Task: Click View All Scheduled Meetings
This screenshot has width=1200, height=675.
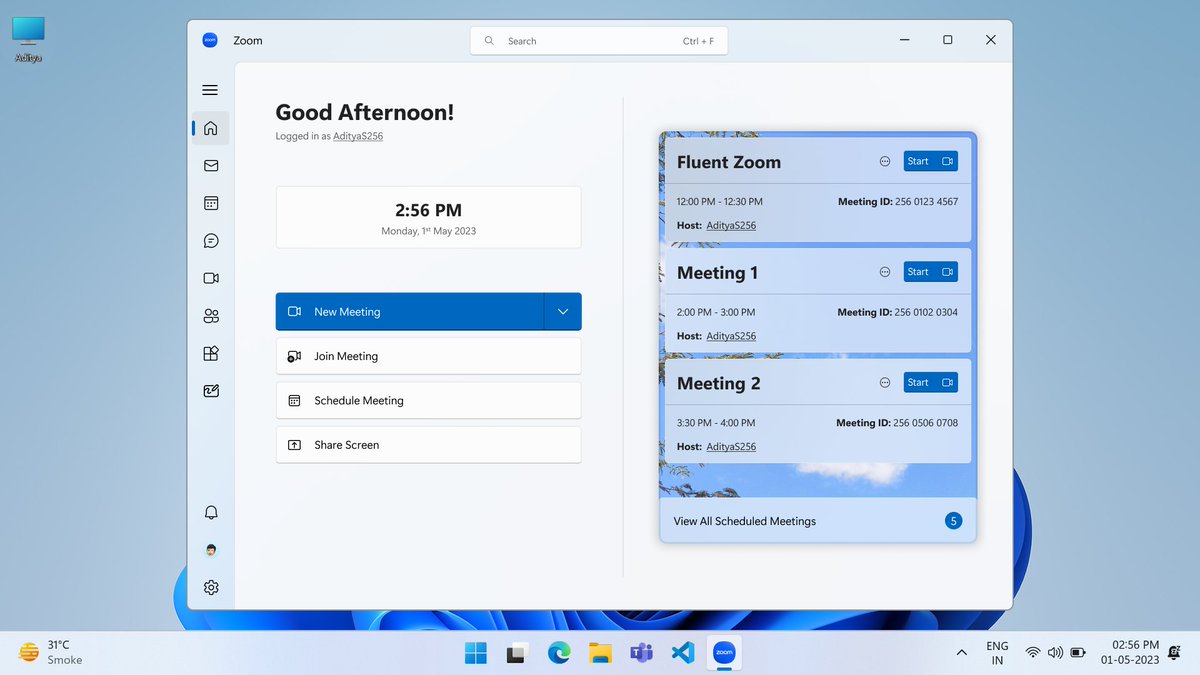Action: pyautogui.click(x=744, y=521)
